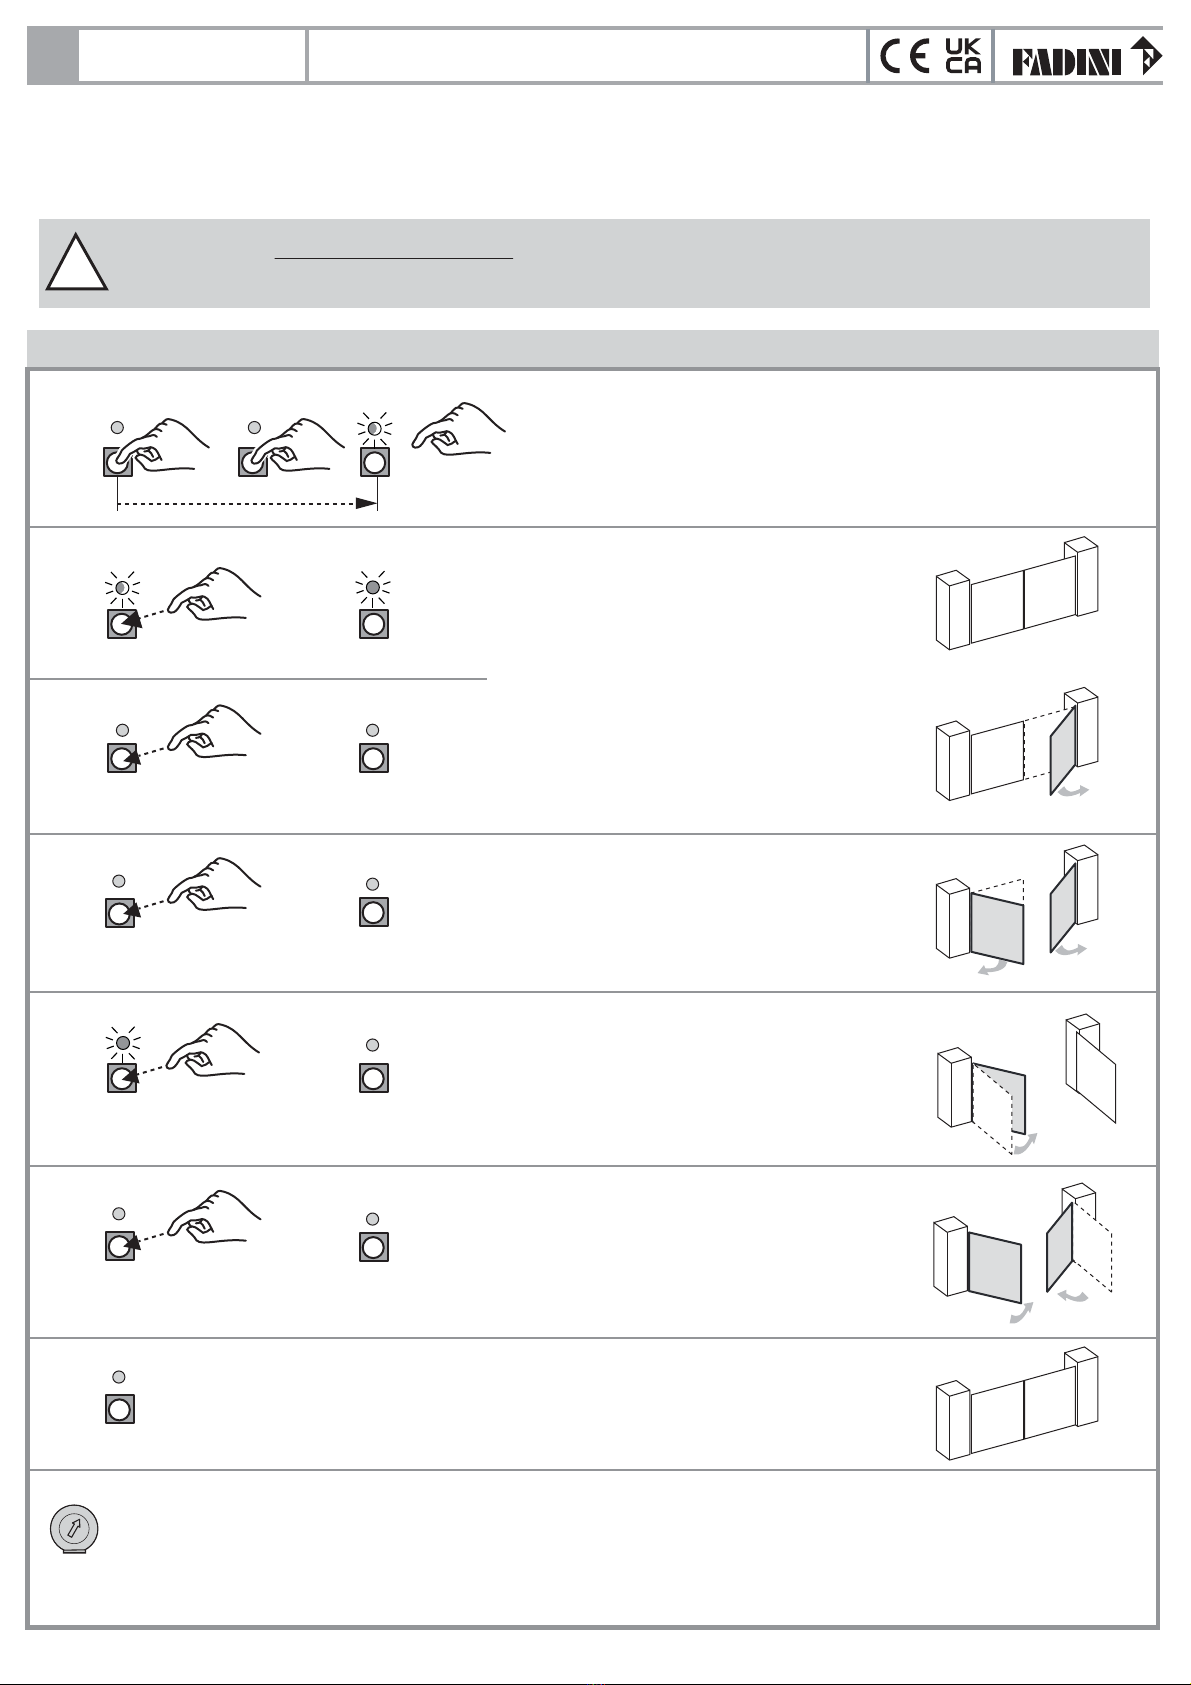Click the gate illustration with left leaf fully open

(1026, 1086)
